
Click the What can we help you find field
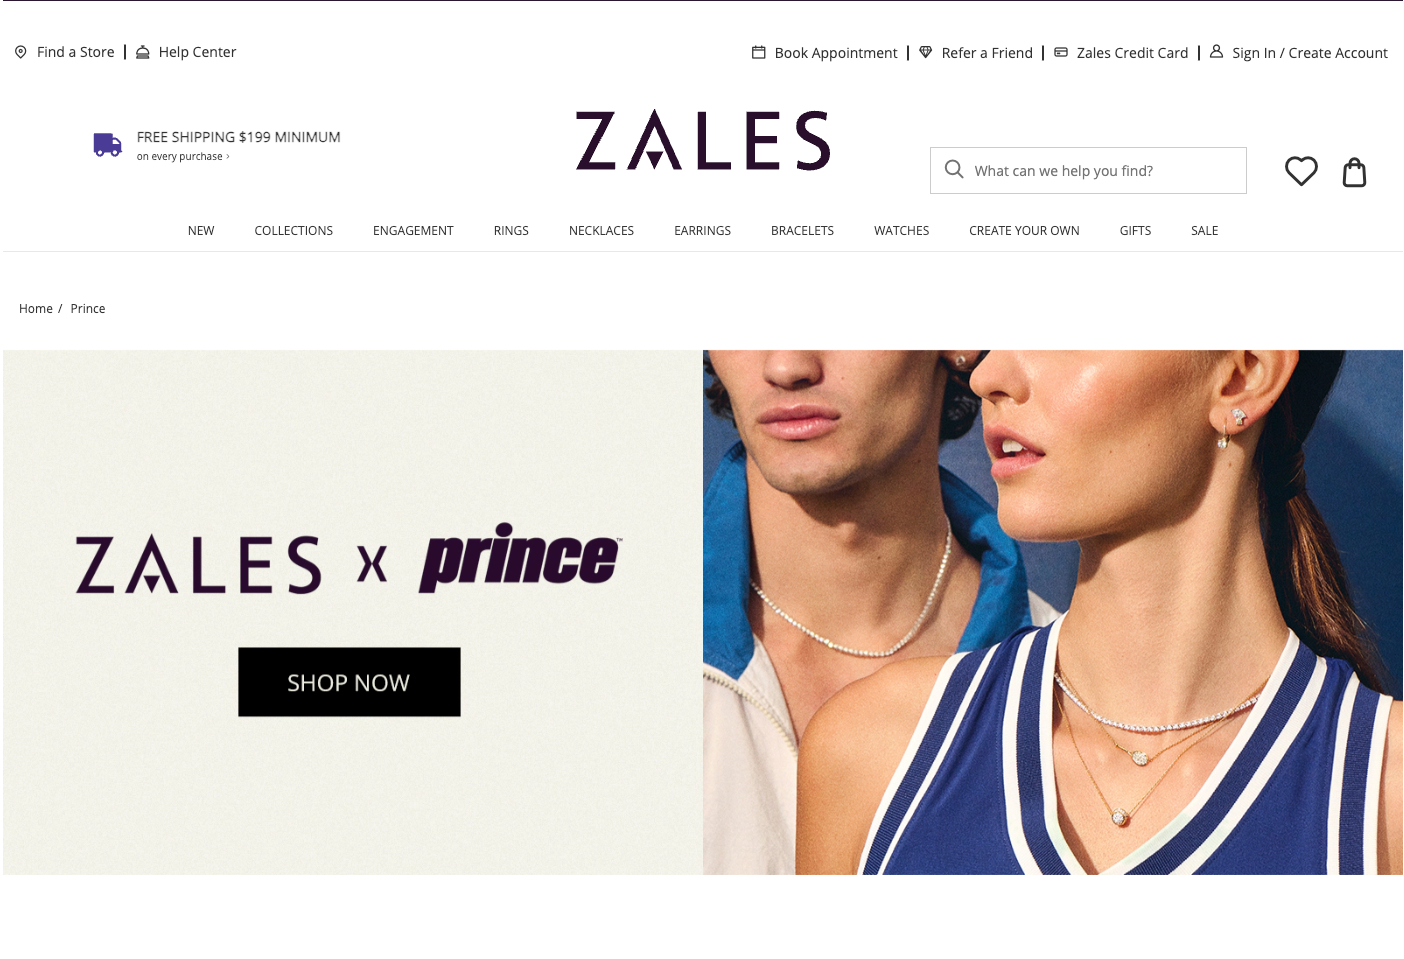(1088, 171)
